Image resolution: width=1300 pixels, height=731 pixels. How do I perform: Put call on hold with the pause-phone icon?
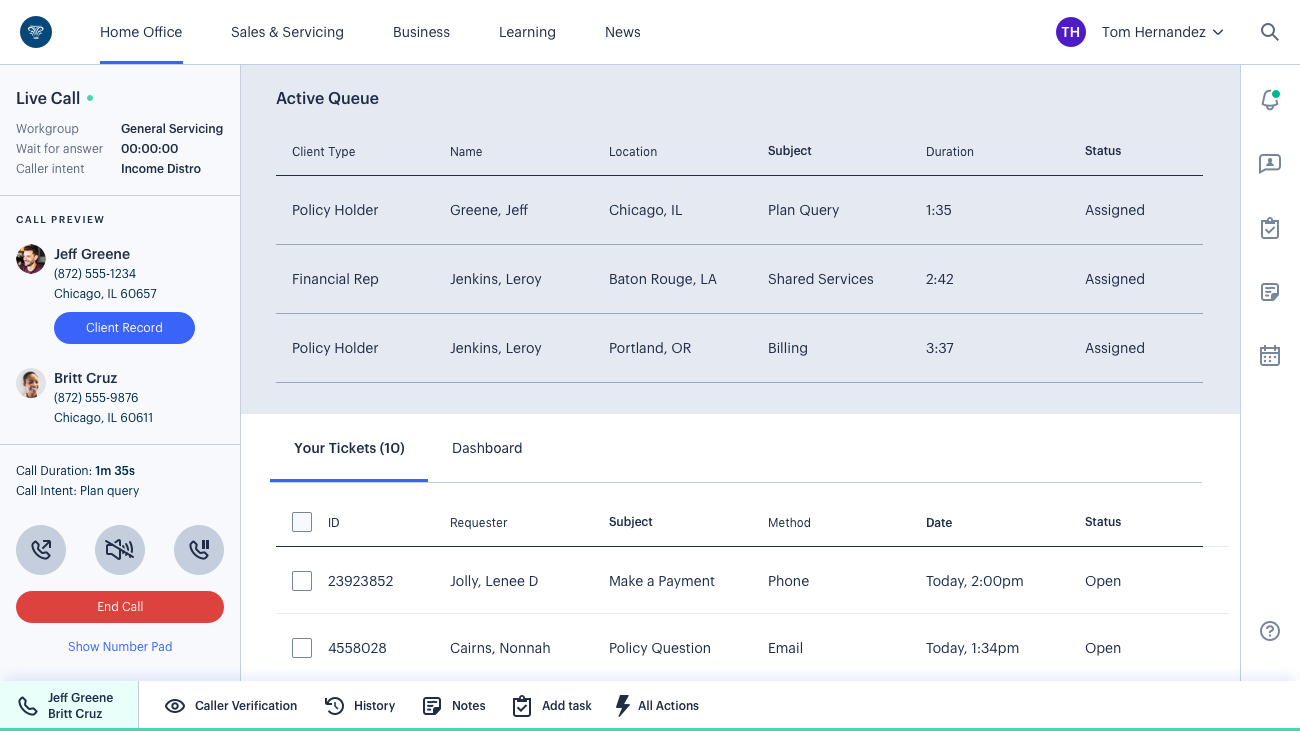[199, 550]
